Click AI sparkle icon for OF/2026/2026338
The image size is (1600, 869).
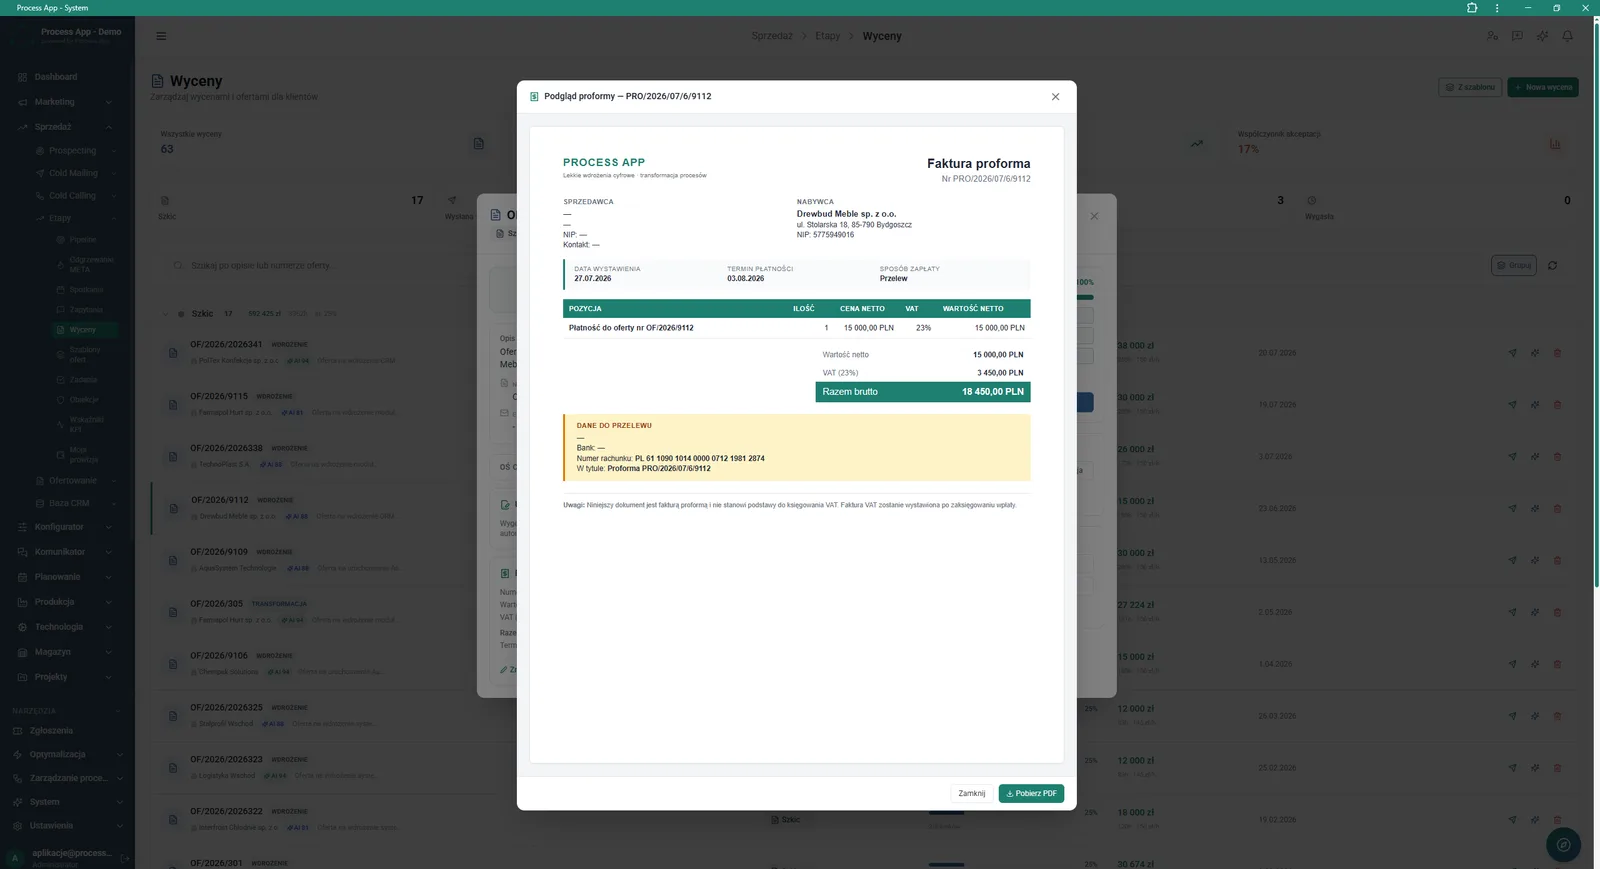pyautogui.click(x=1535, y=457)
